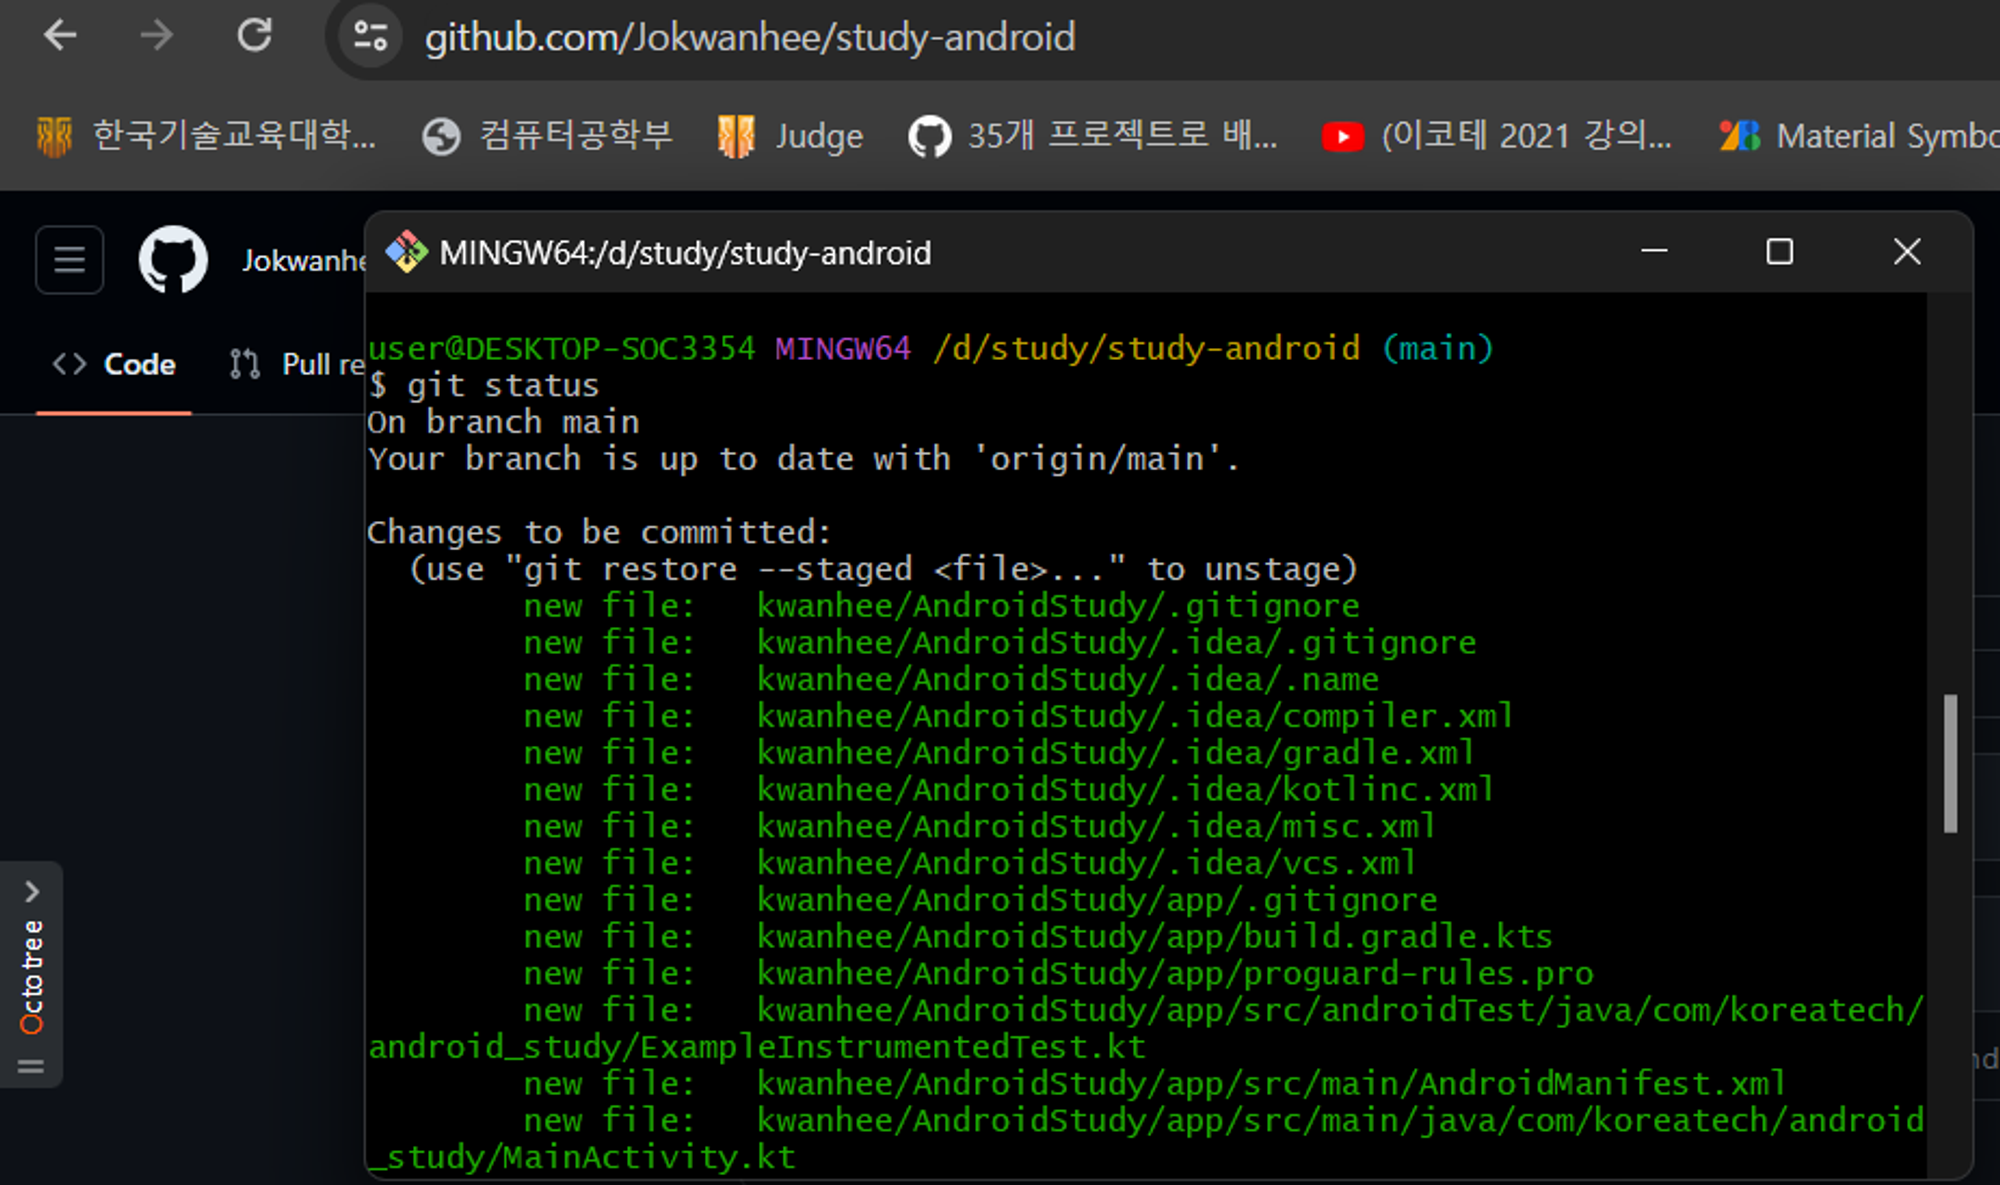Click 'Changes to be committed:' line
2000x1185 pixels.
(599, 532)
